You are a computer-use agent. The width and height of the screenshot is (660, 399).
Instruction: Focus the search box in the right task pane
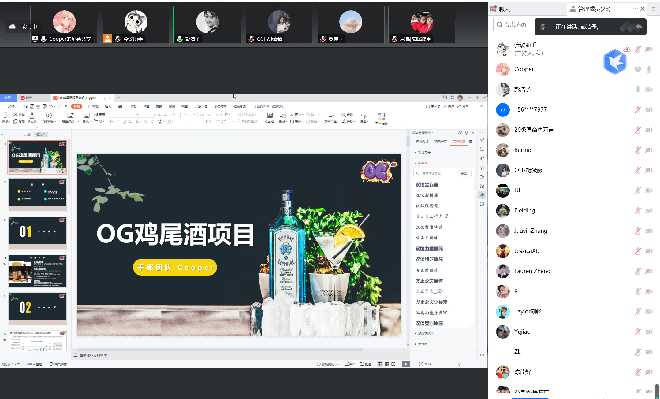[435, 173]
